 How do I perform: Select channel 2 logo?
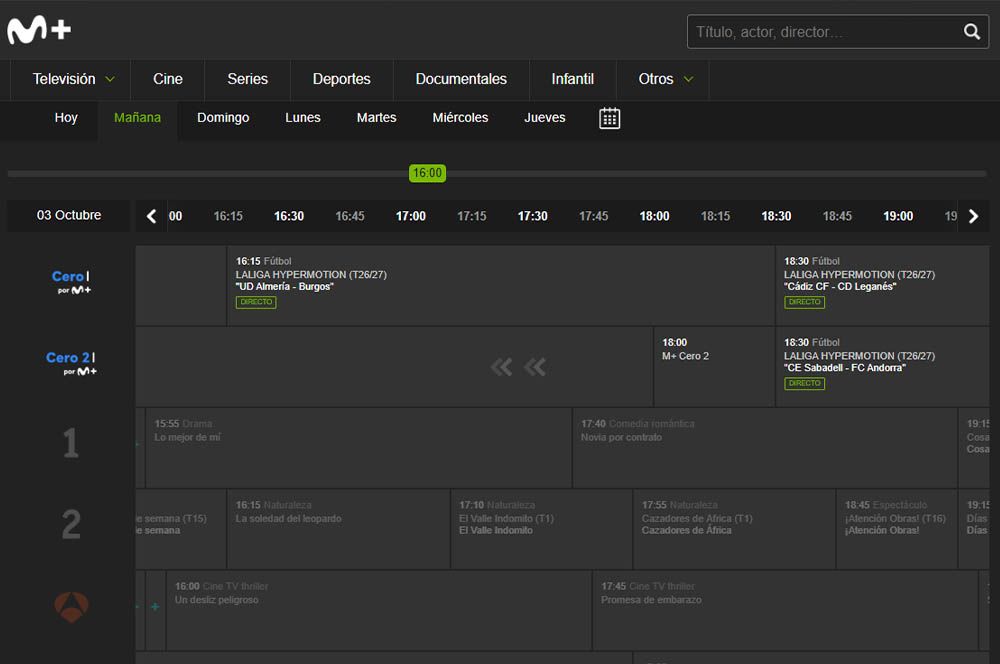[71, 524]
